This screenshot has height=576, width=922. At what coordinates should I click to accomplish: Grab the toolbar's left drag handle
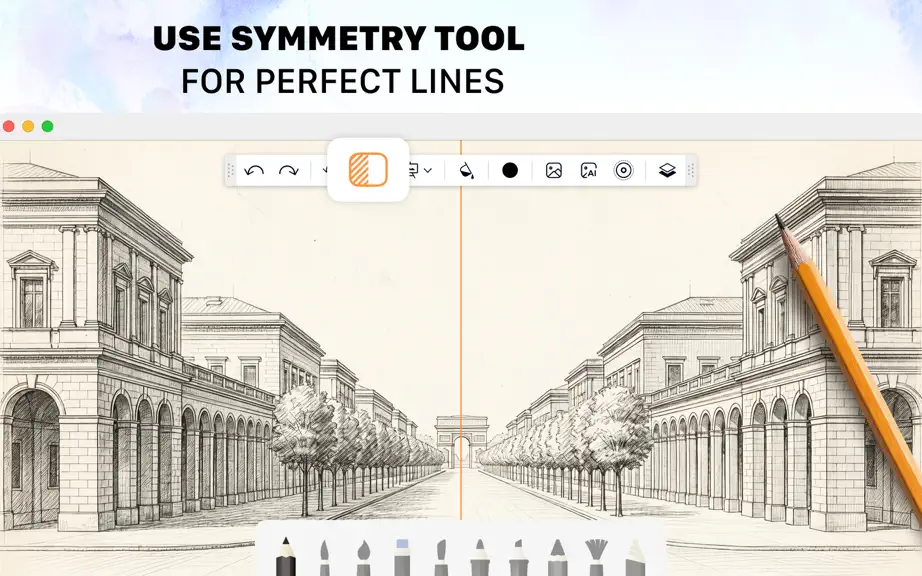point(230,170)
